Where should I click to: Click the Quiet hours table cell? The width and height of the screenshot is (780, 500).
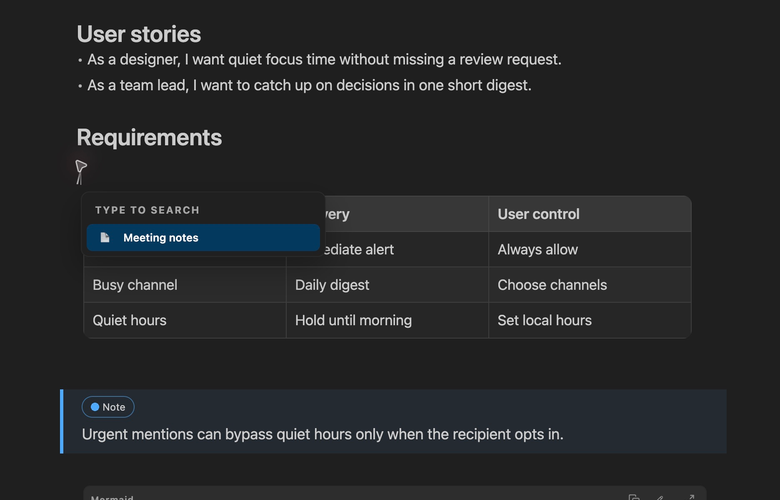(x=185, y=320)
